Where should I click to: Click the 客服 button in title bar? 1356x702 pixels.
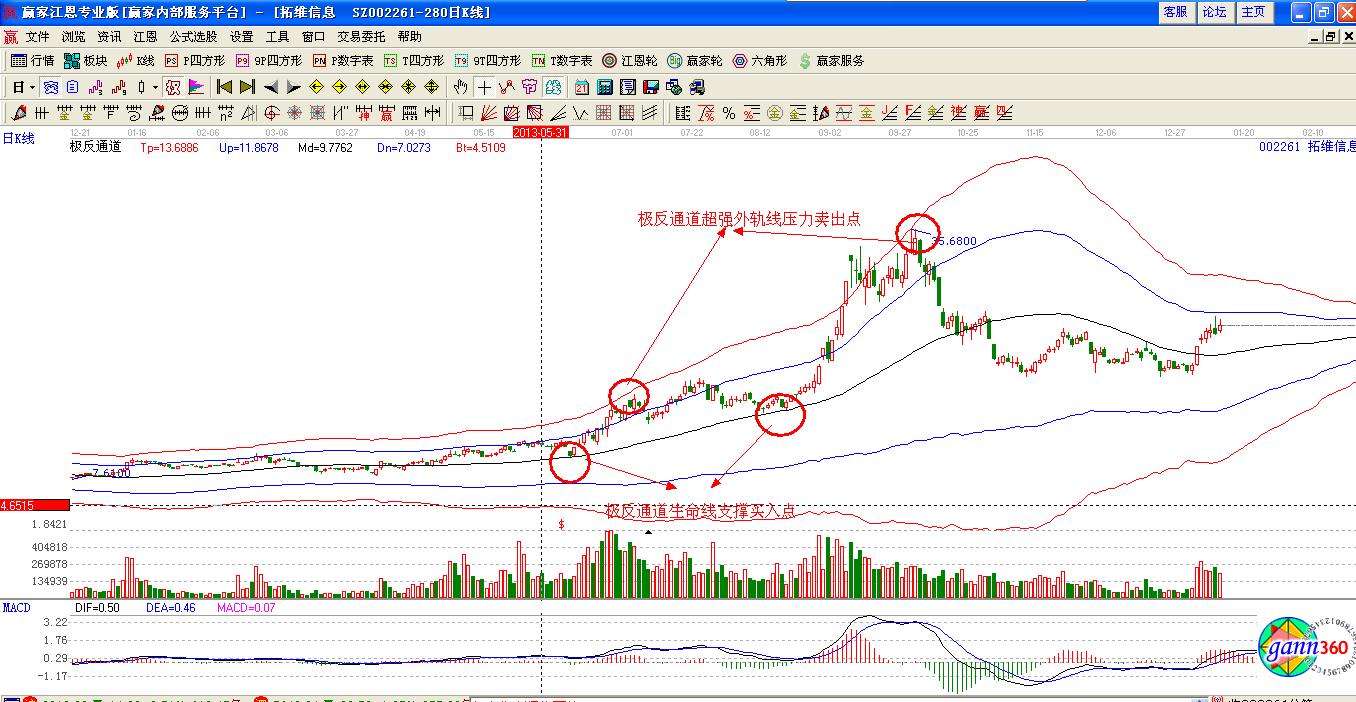1175,12
